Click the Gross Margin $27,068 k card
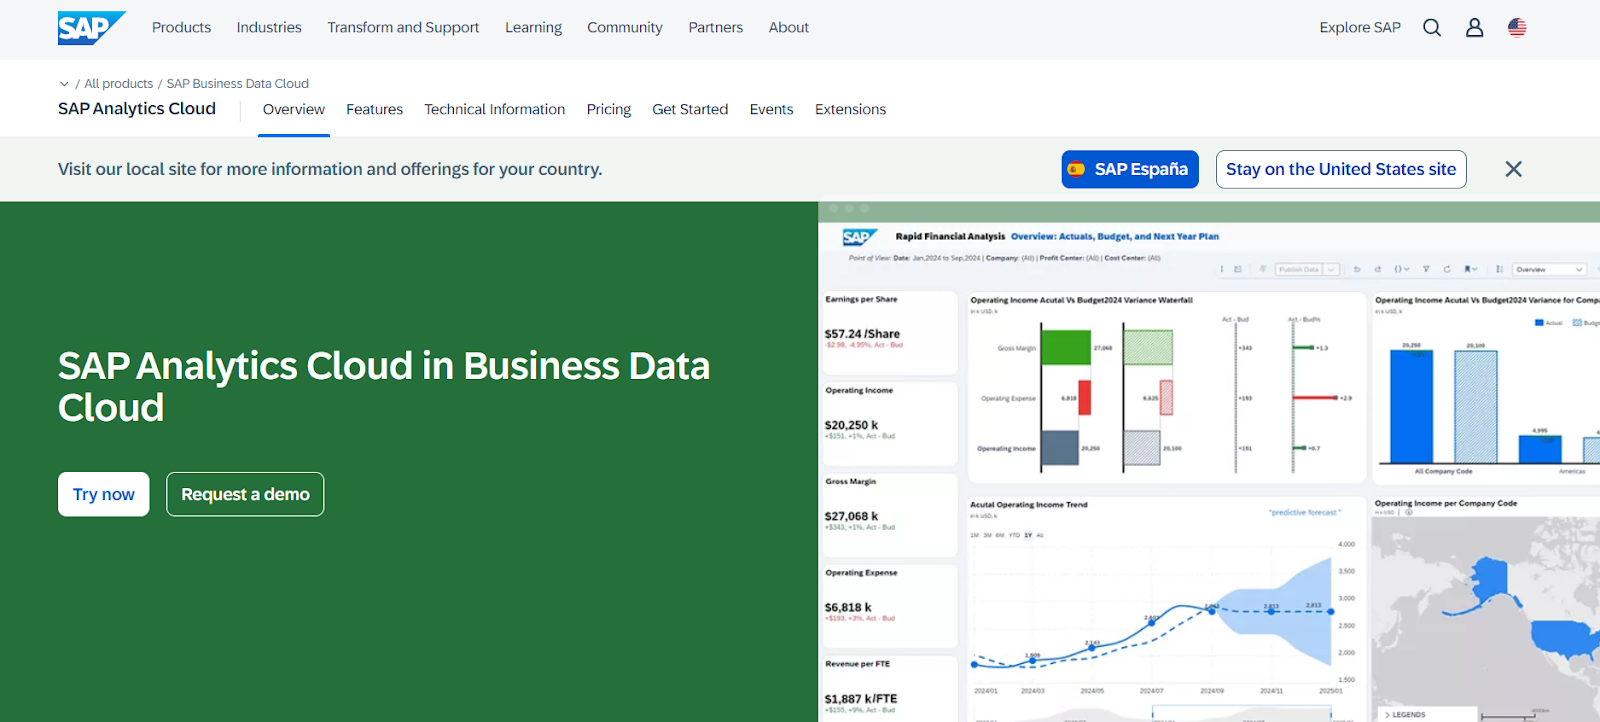This screenshot has width=1600, height=722. [x=888, y=515]
